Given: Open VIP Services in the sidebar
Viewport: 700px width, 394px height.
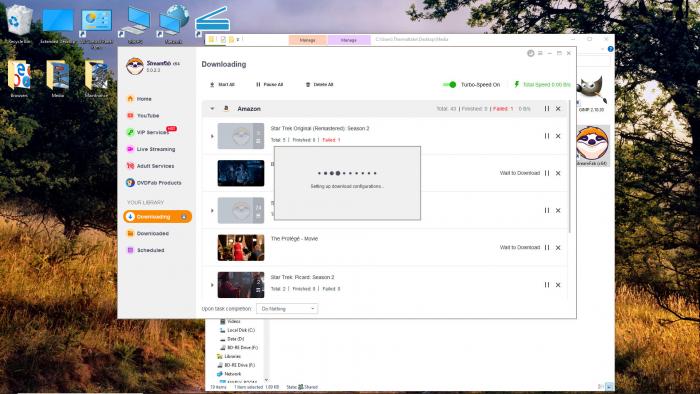Looking at the screenshot, I should [x=151, y=132].
